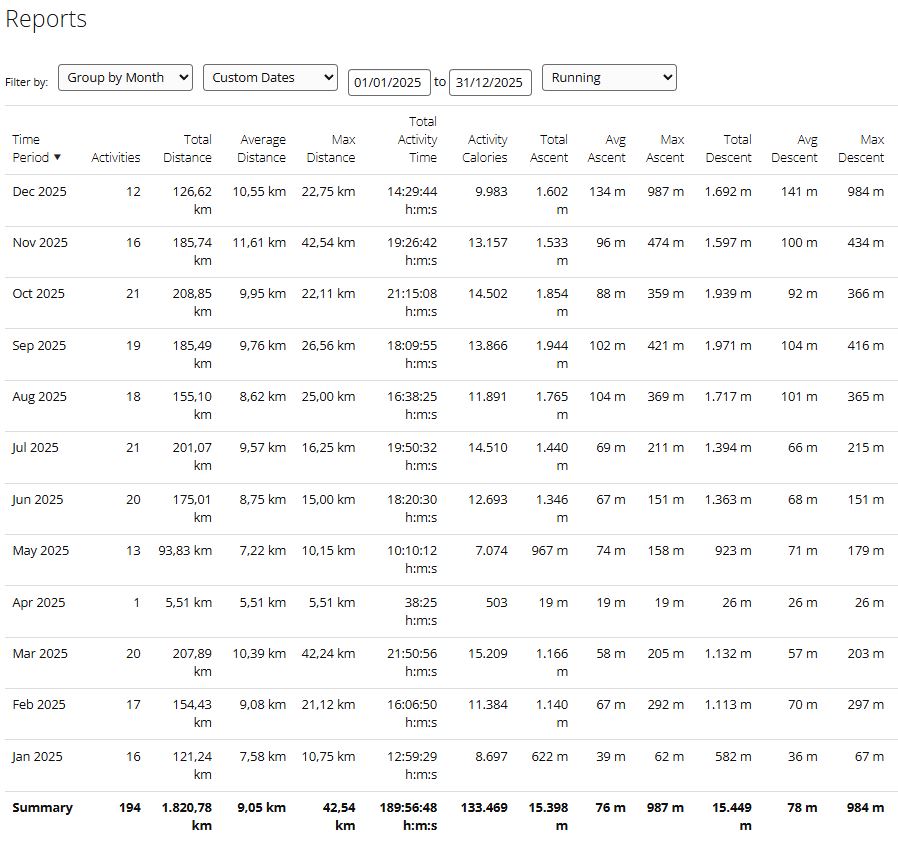Image resolution: width=898 pixels, height=844 pixels.
Task: Sort the table by Activity Calories
Action: 485,148
